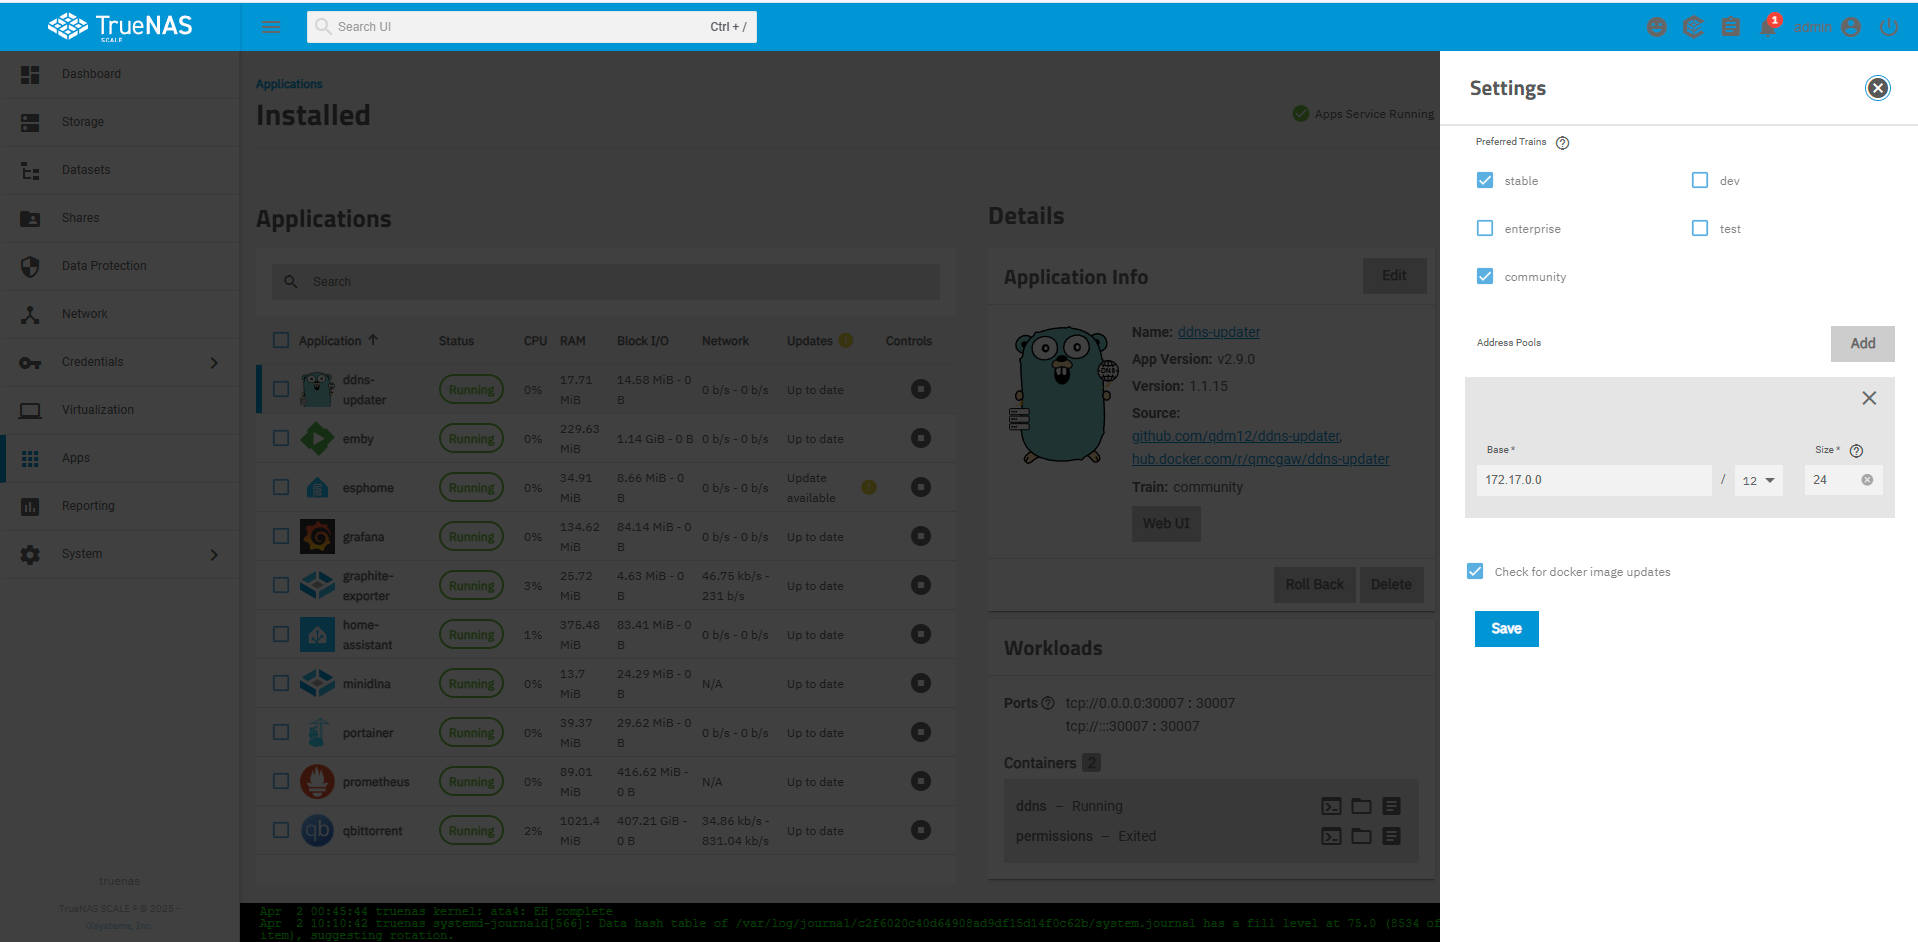Follow the Applications breadcrumb link
This screenshot has height=942, width=1918.
(x=289, y=84)
